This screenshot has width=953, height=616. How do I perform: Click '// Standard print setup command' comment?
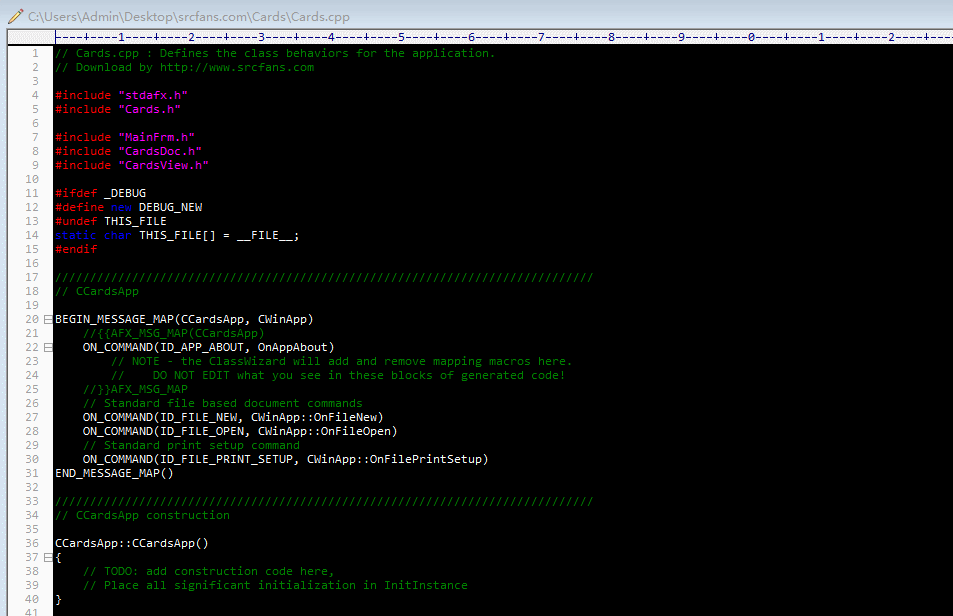191,445
